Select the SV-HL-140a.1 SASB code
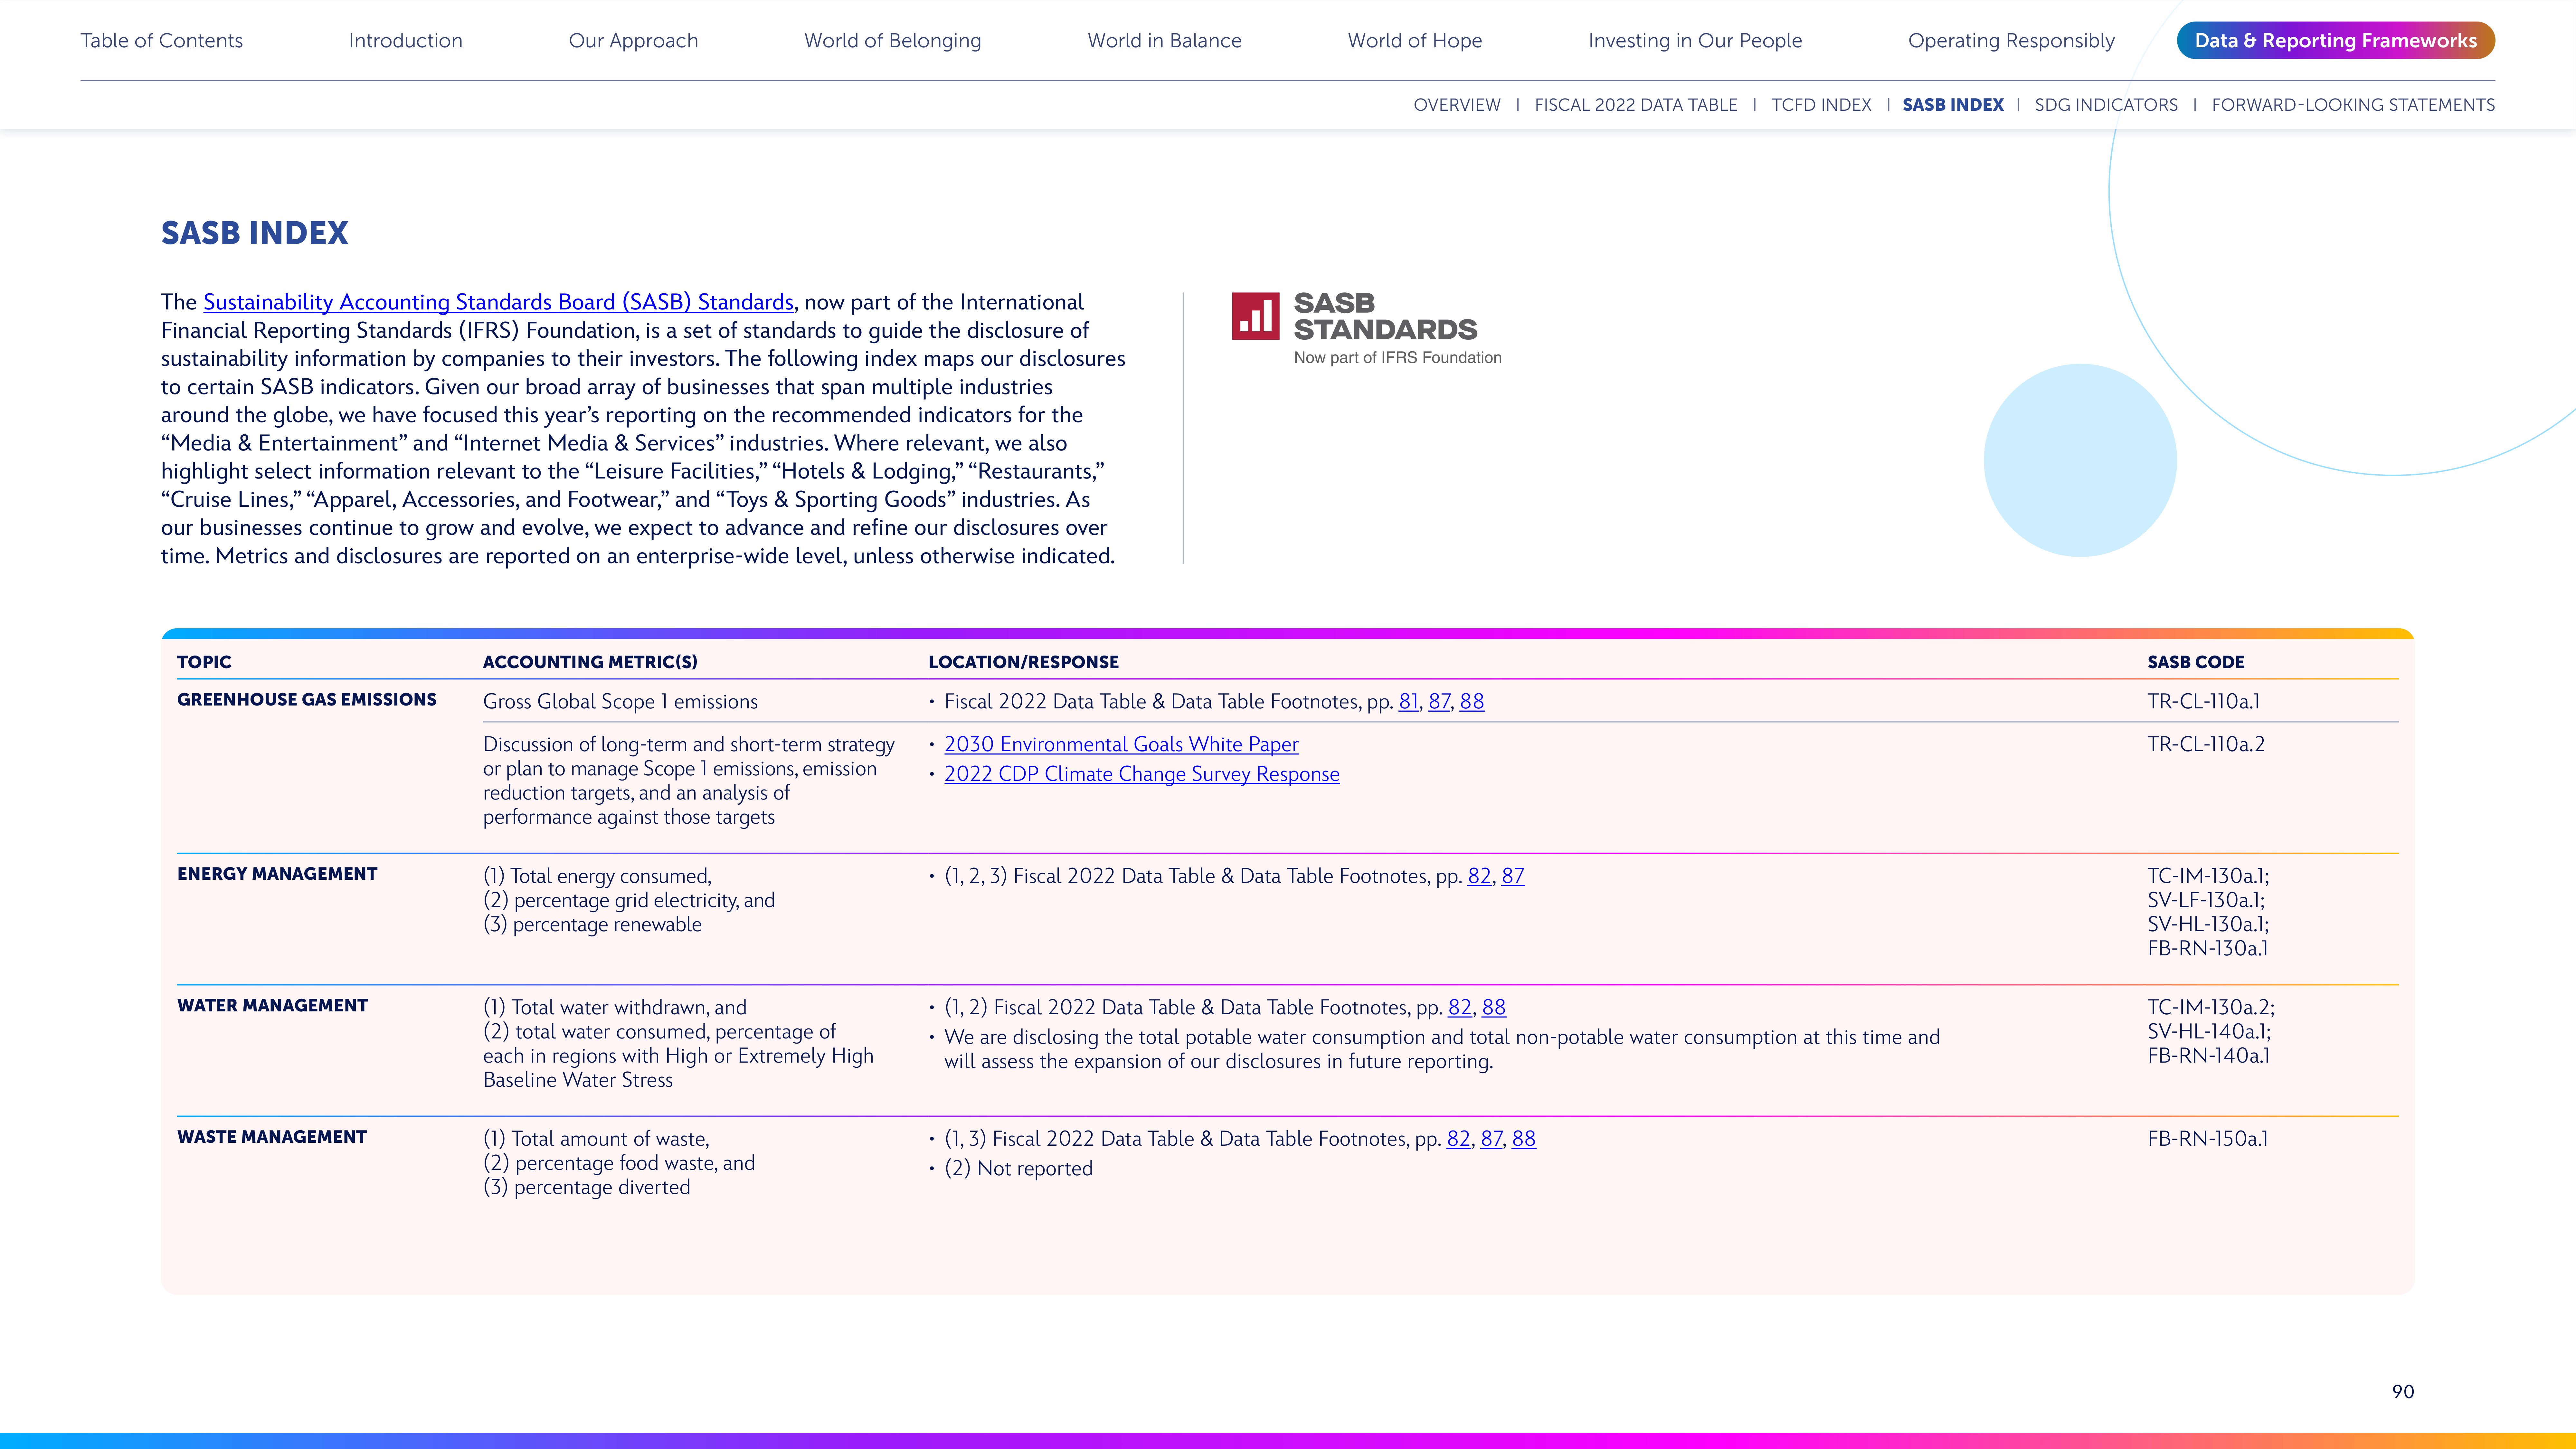2576x1449 pixels. pos(2209,1032)
